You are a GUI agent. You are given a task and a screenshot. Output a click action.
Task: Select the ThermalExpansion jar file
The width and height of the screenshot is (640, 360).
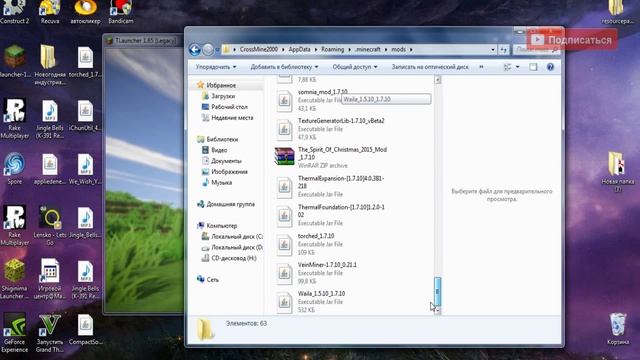point(331,187)
